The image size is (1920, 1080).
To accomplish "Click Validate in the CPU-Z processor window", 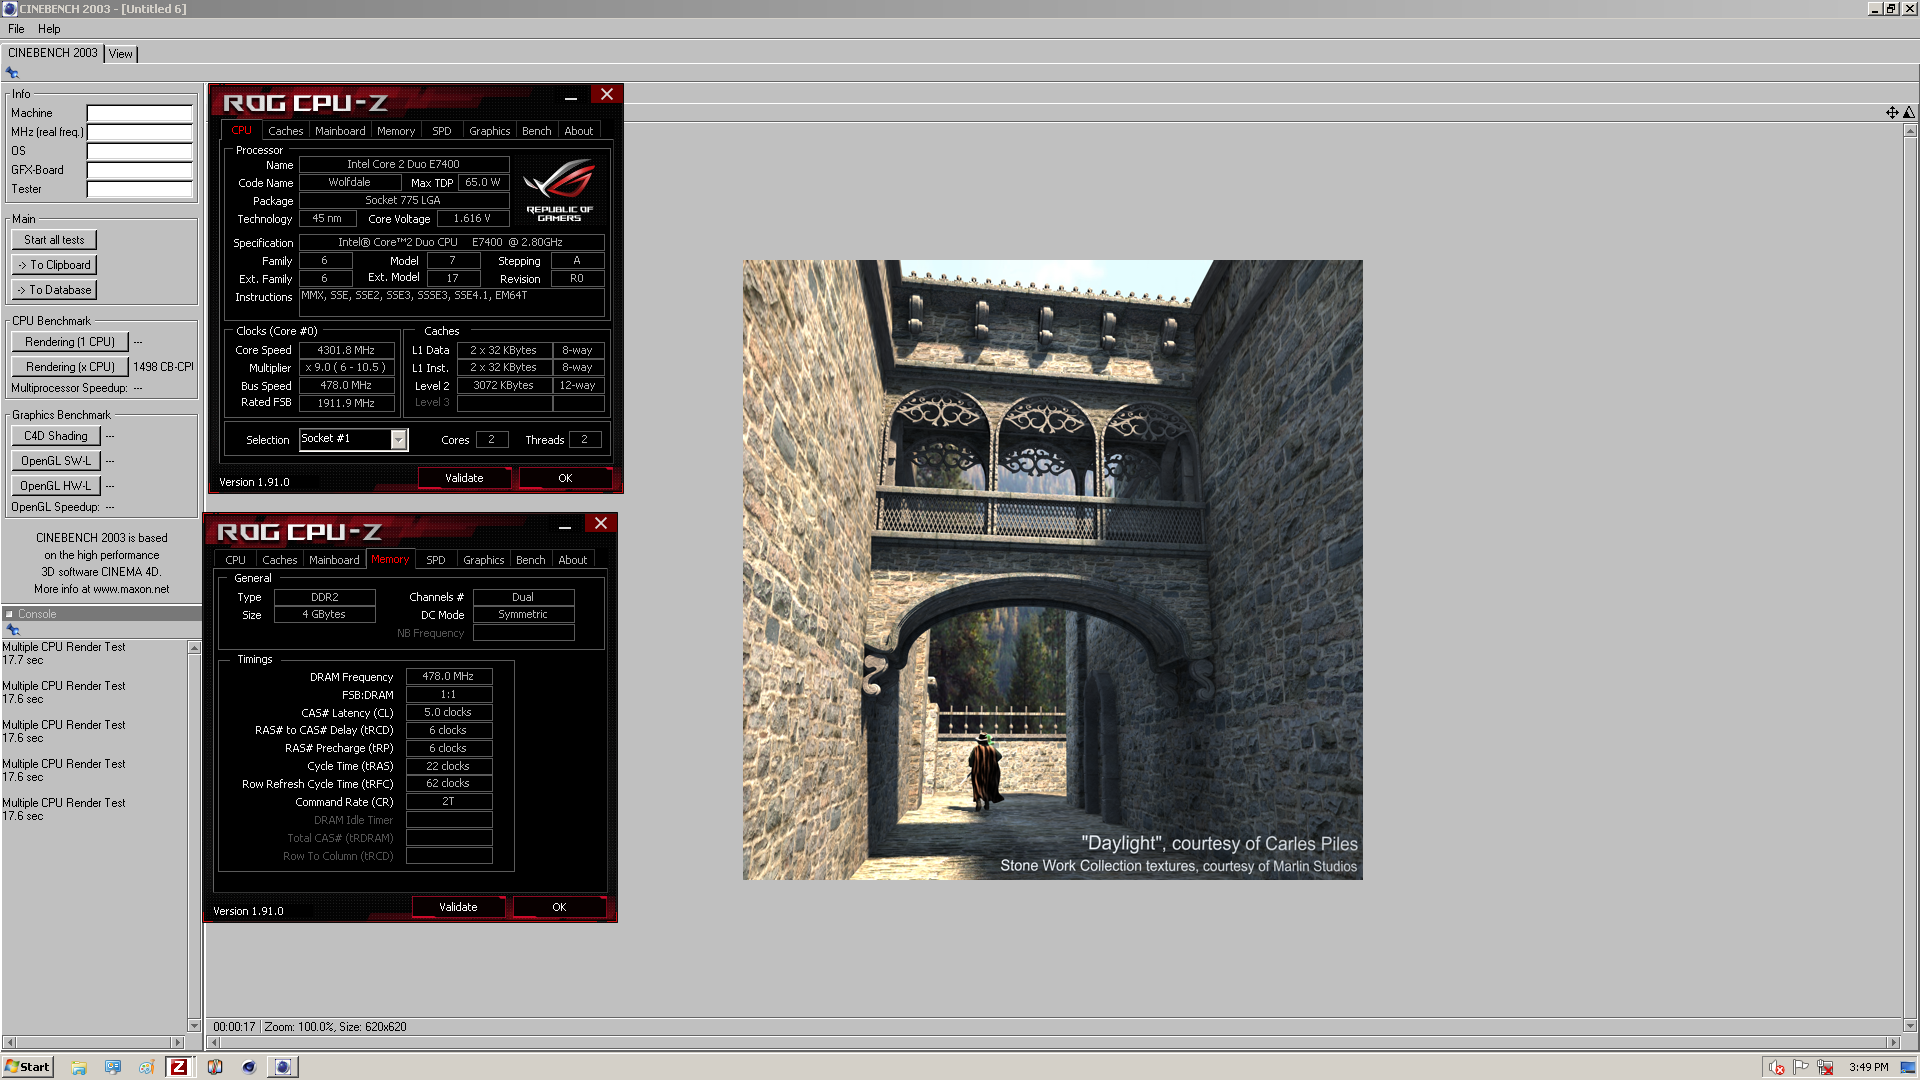I will click(x=464, y=478).
